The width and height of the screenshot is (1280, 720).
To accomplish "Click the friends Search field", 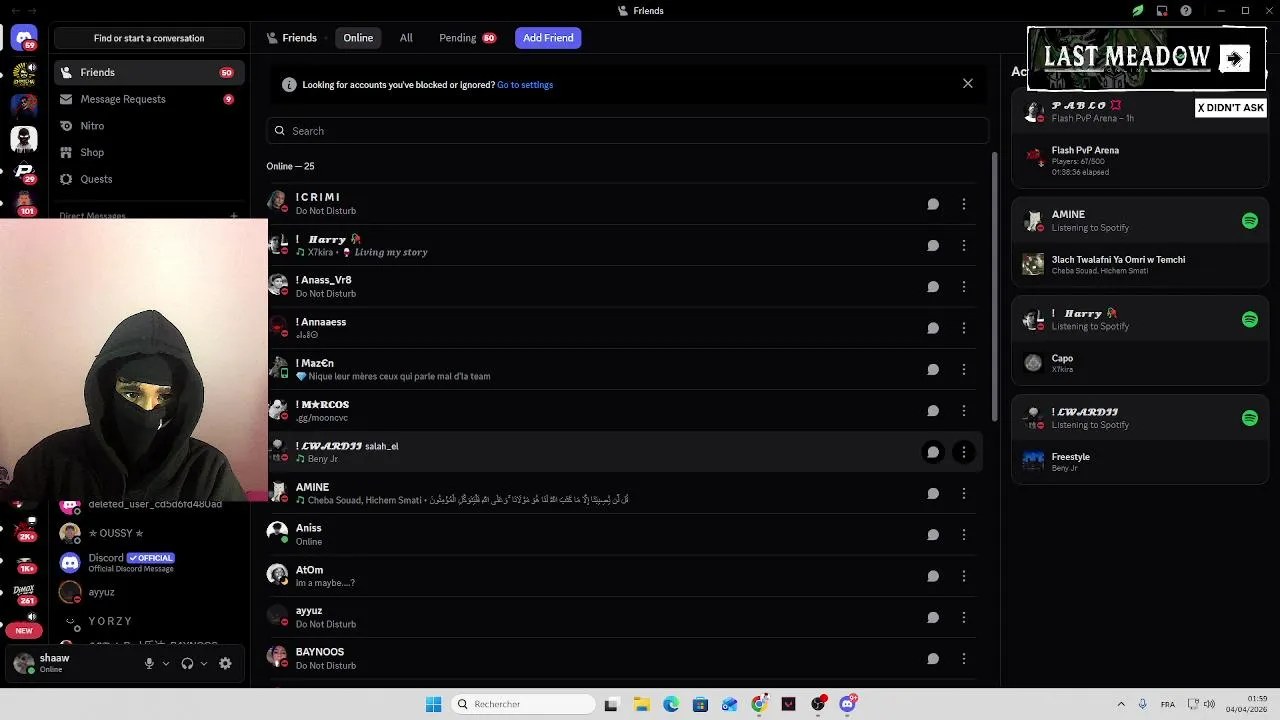I will pyautogui.click(x=628, y=131).
